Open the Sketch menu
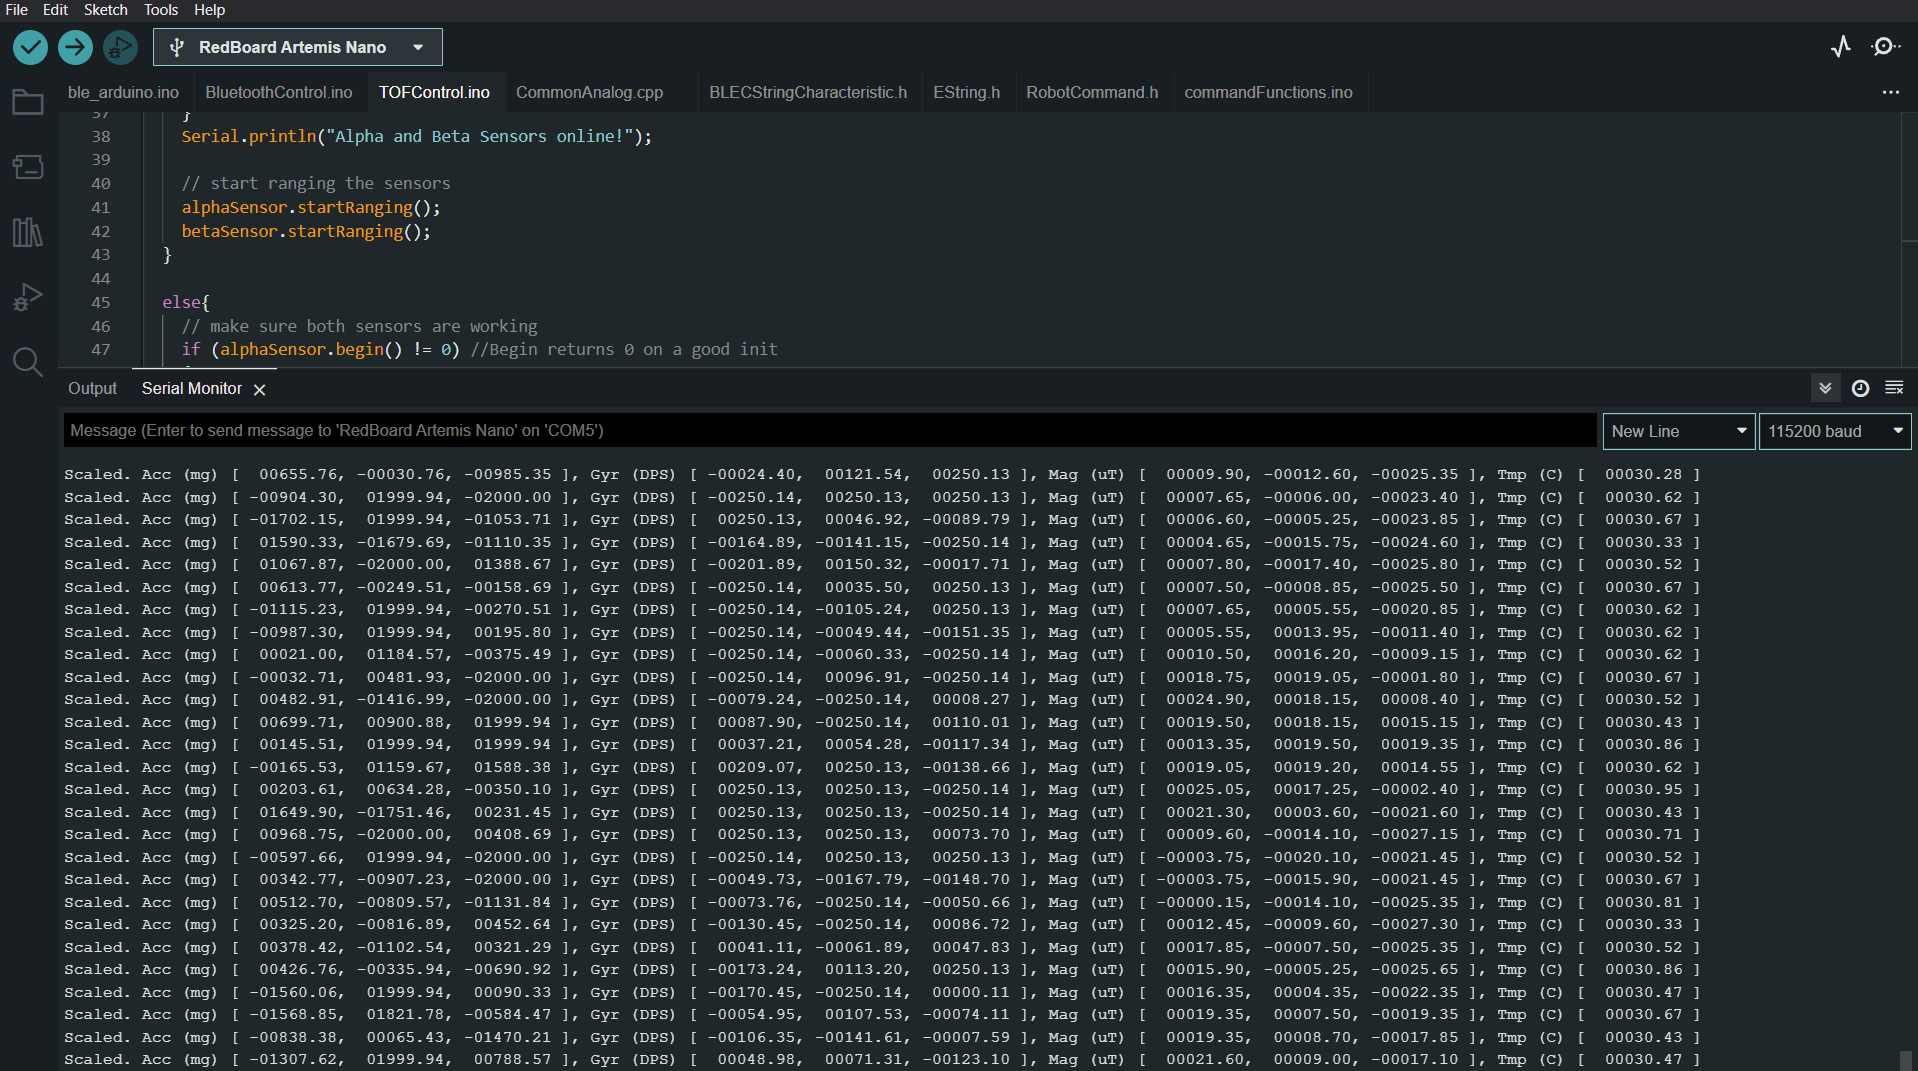This screenshot has height=1071, width=1918. coord(106,10)
